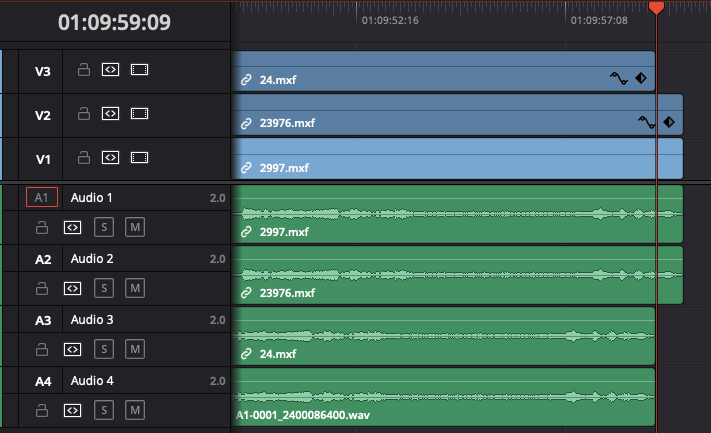
Task: Select the 23976.mxf clip on V2
Action: (x=457, y=115)
